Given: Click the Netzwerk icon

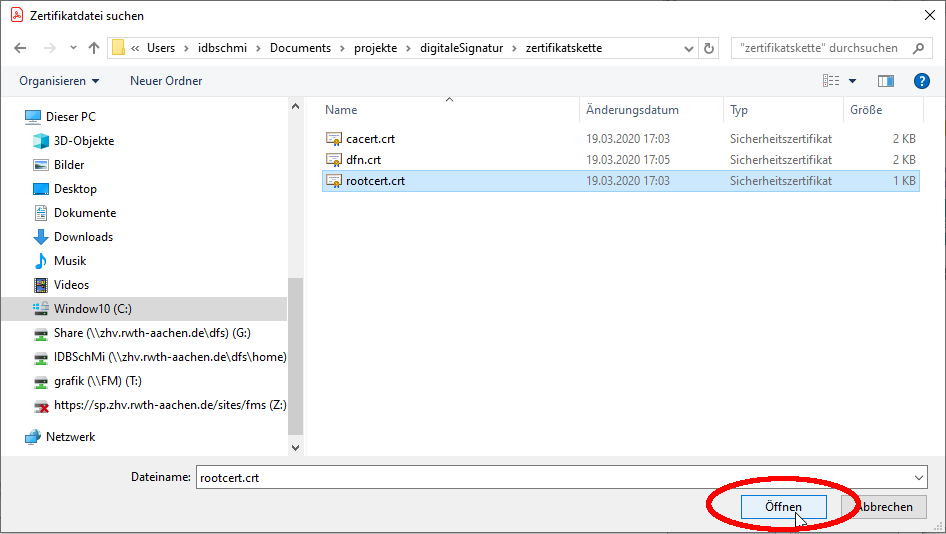Looking at the screenshot, I should pos(33,437).
